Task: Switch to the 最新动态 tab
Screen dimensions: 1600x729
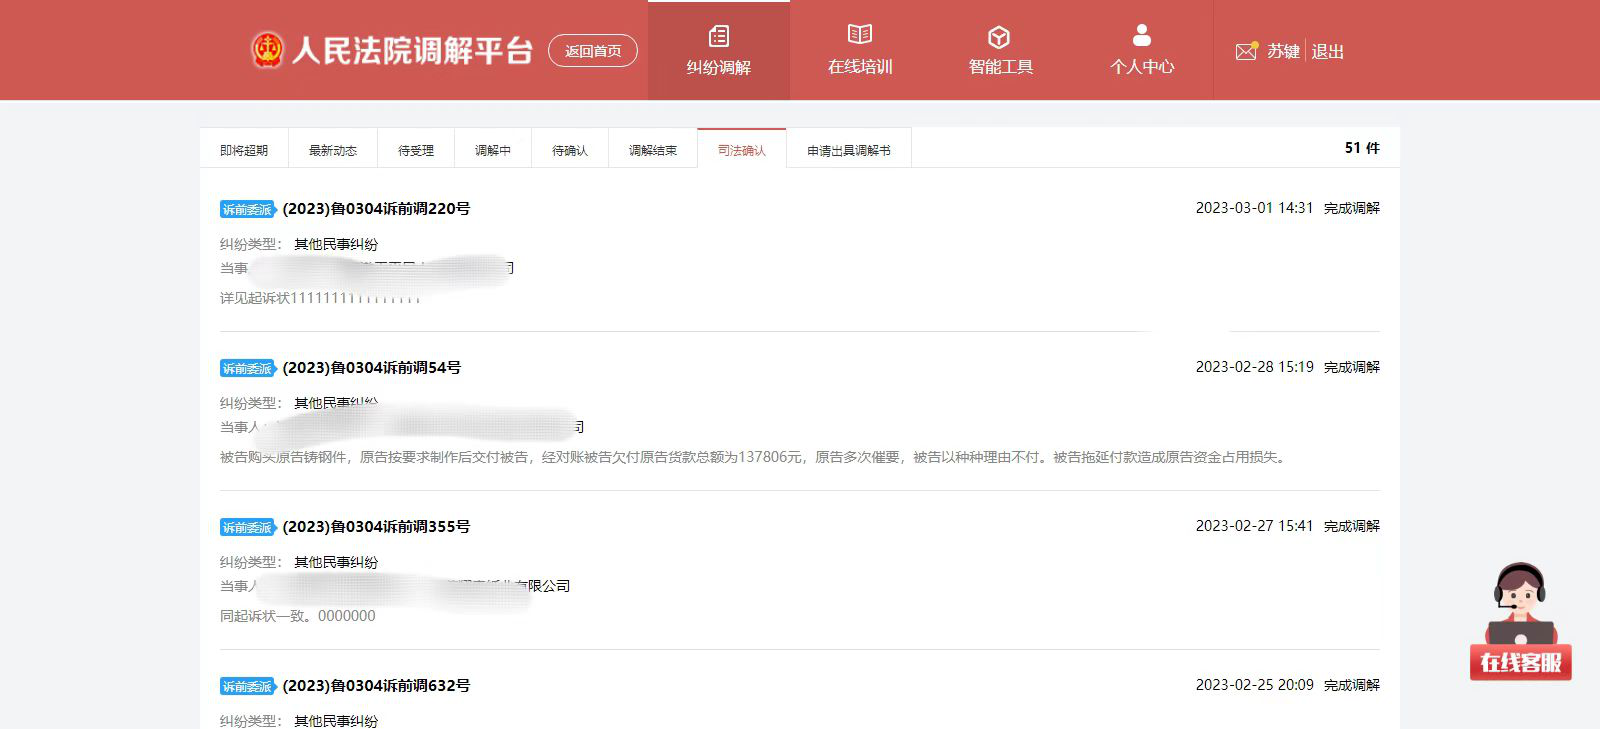Action: (333, 150)
